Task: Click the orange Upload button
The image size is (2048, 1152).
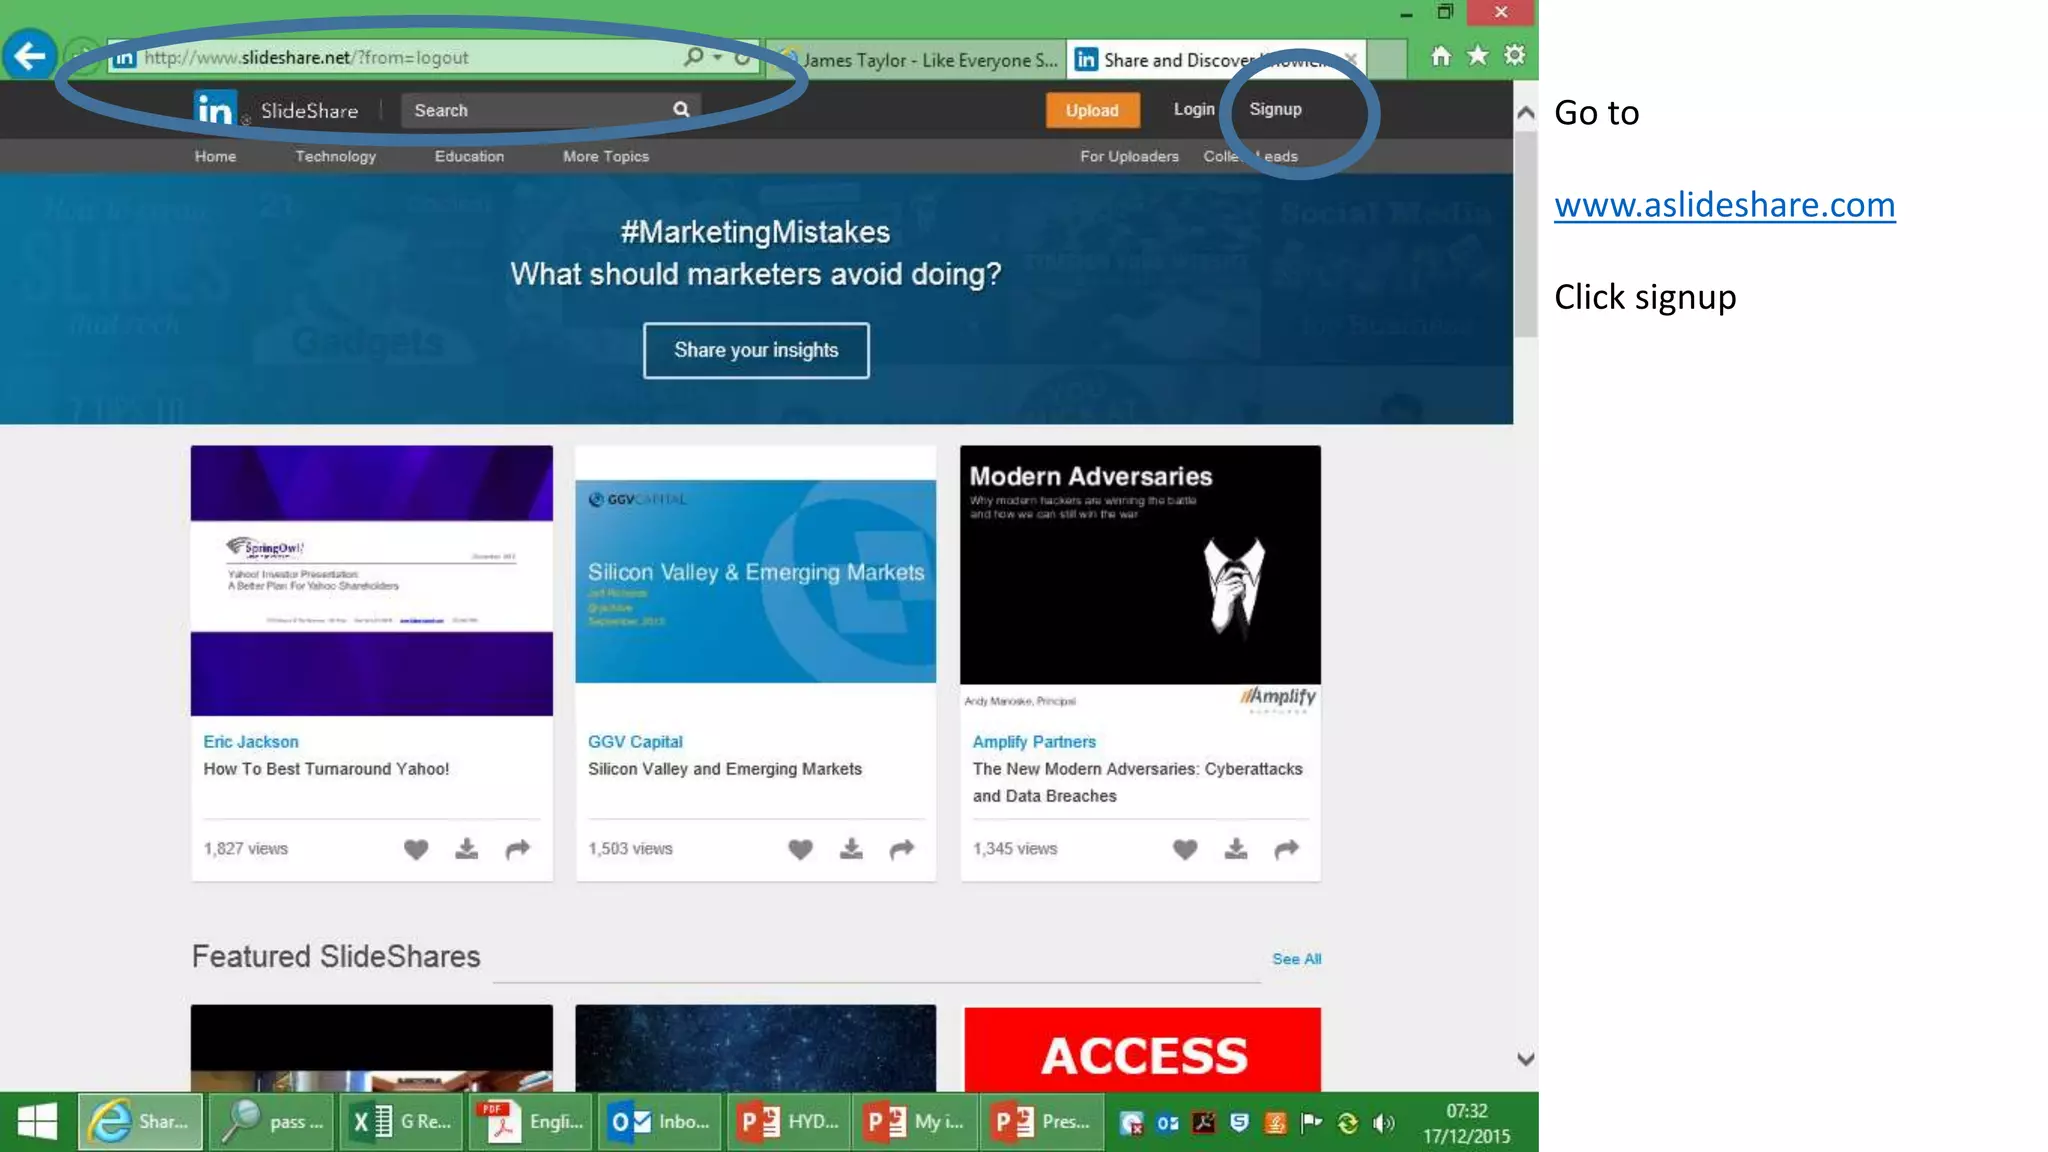Action: click(x=1091, y=110)
